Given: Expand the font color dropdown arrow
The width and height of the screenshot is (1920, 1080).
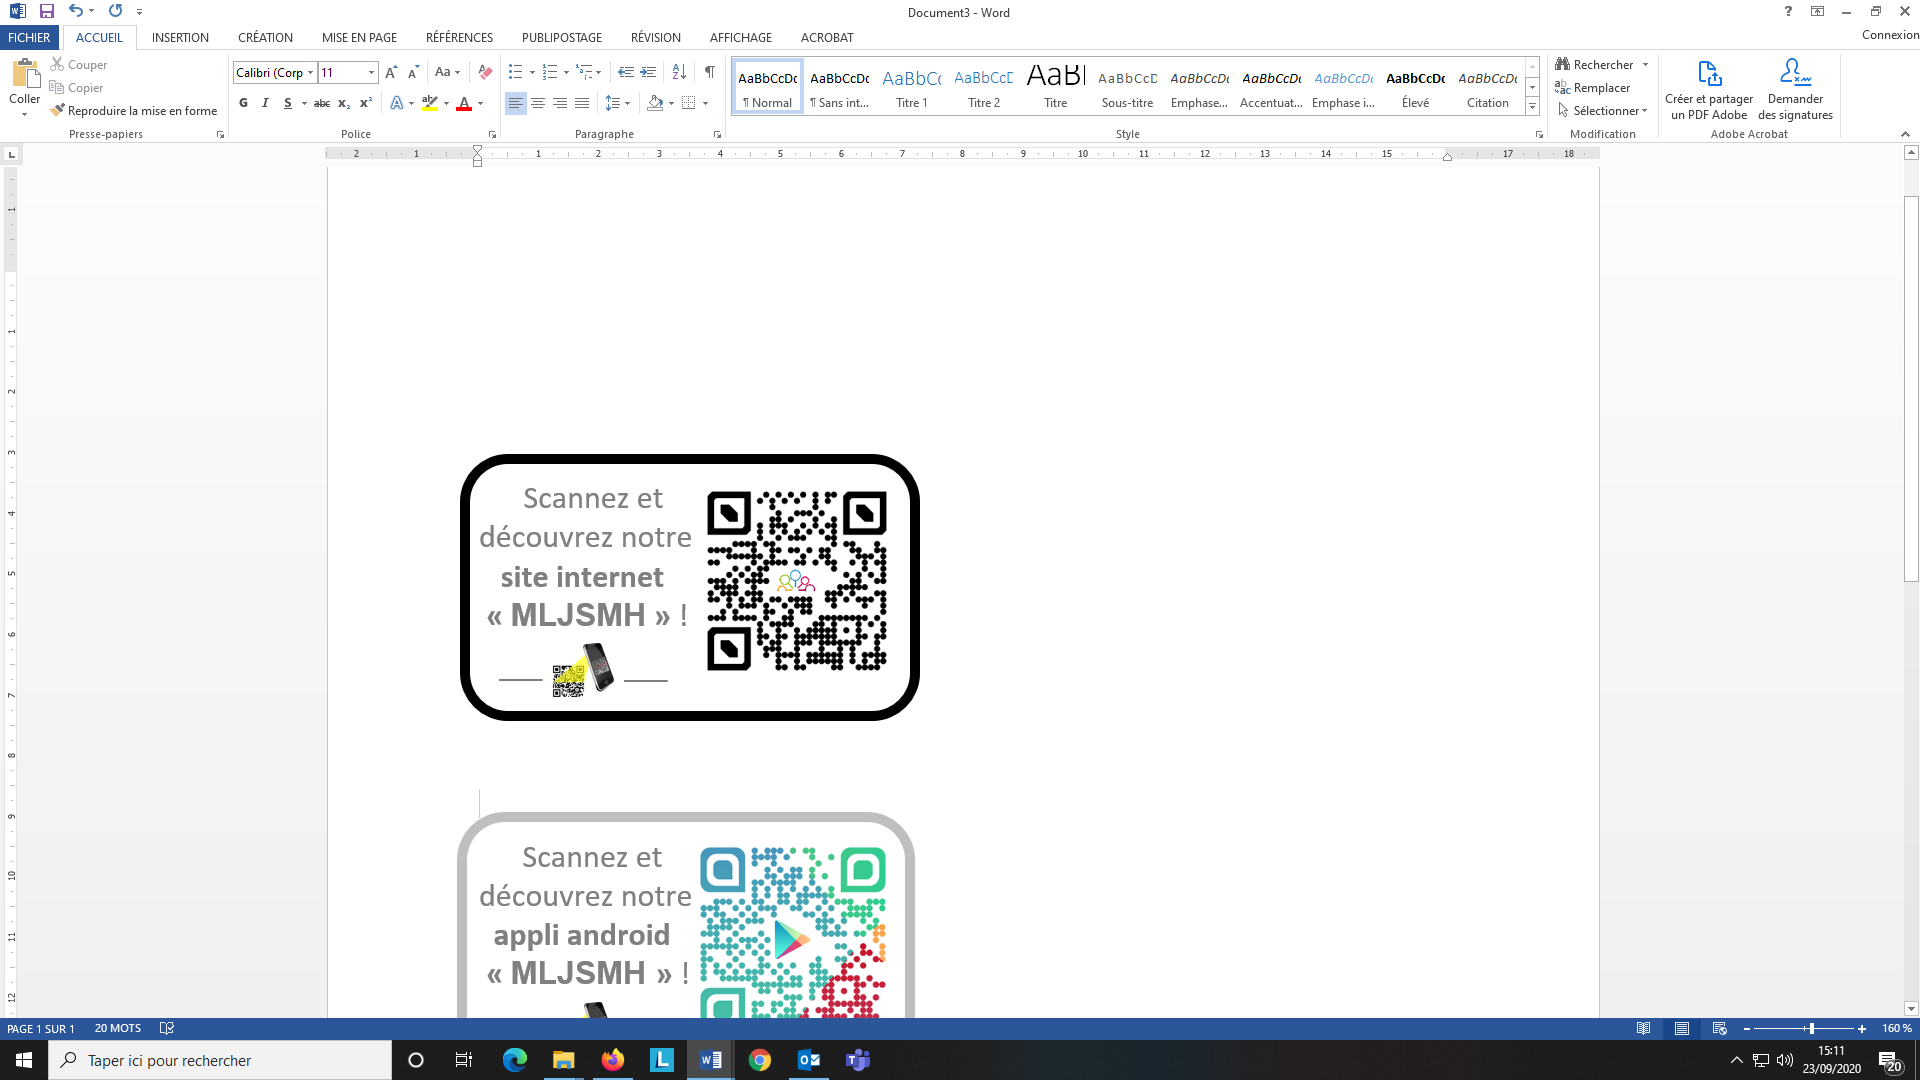Looking at the screenshot, I should [480, 103].
